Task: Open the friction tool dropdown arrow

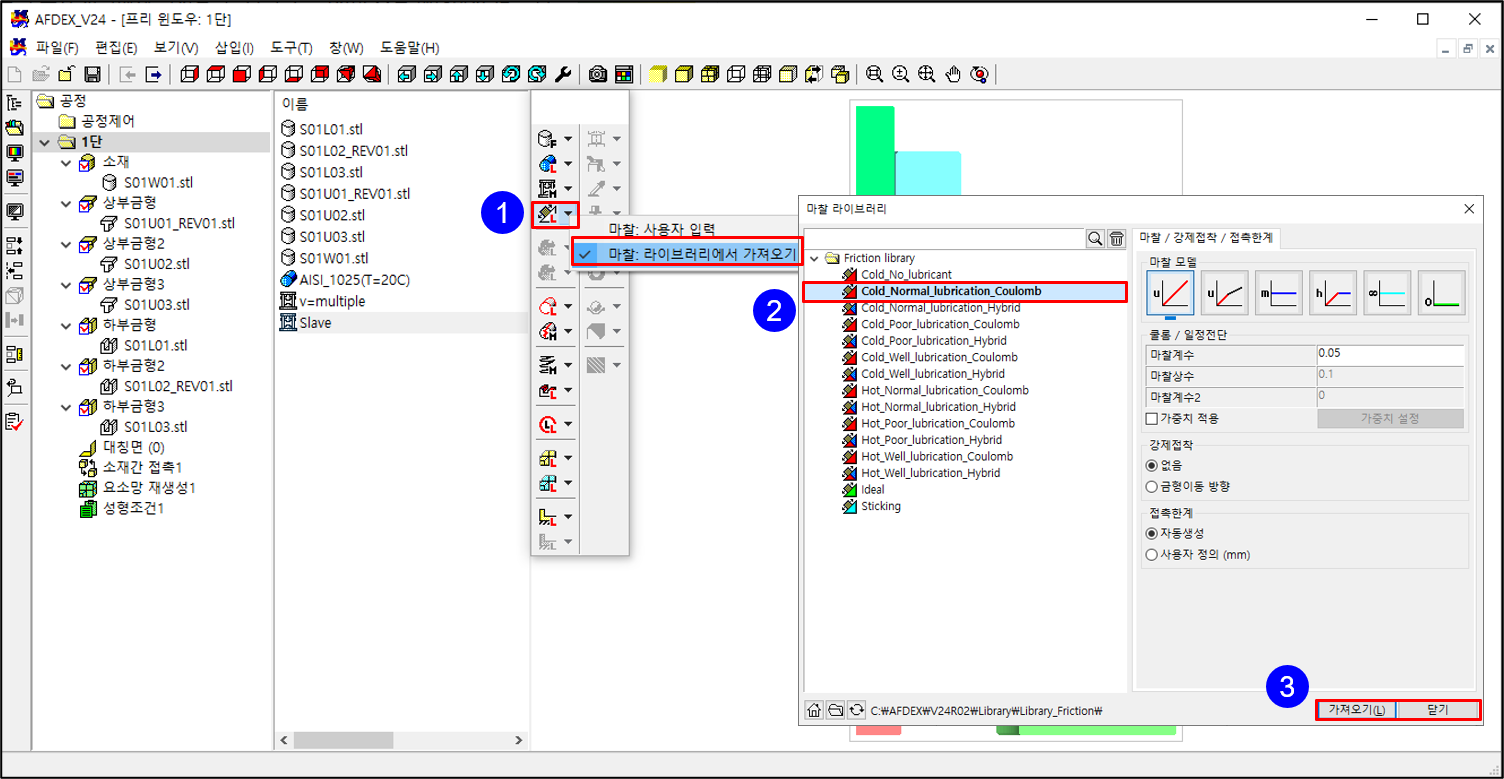Action: pyautogui.click(x=568, y=213)
